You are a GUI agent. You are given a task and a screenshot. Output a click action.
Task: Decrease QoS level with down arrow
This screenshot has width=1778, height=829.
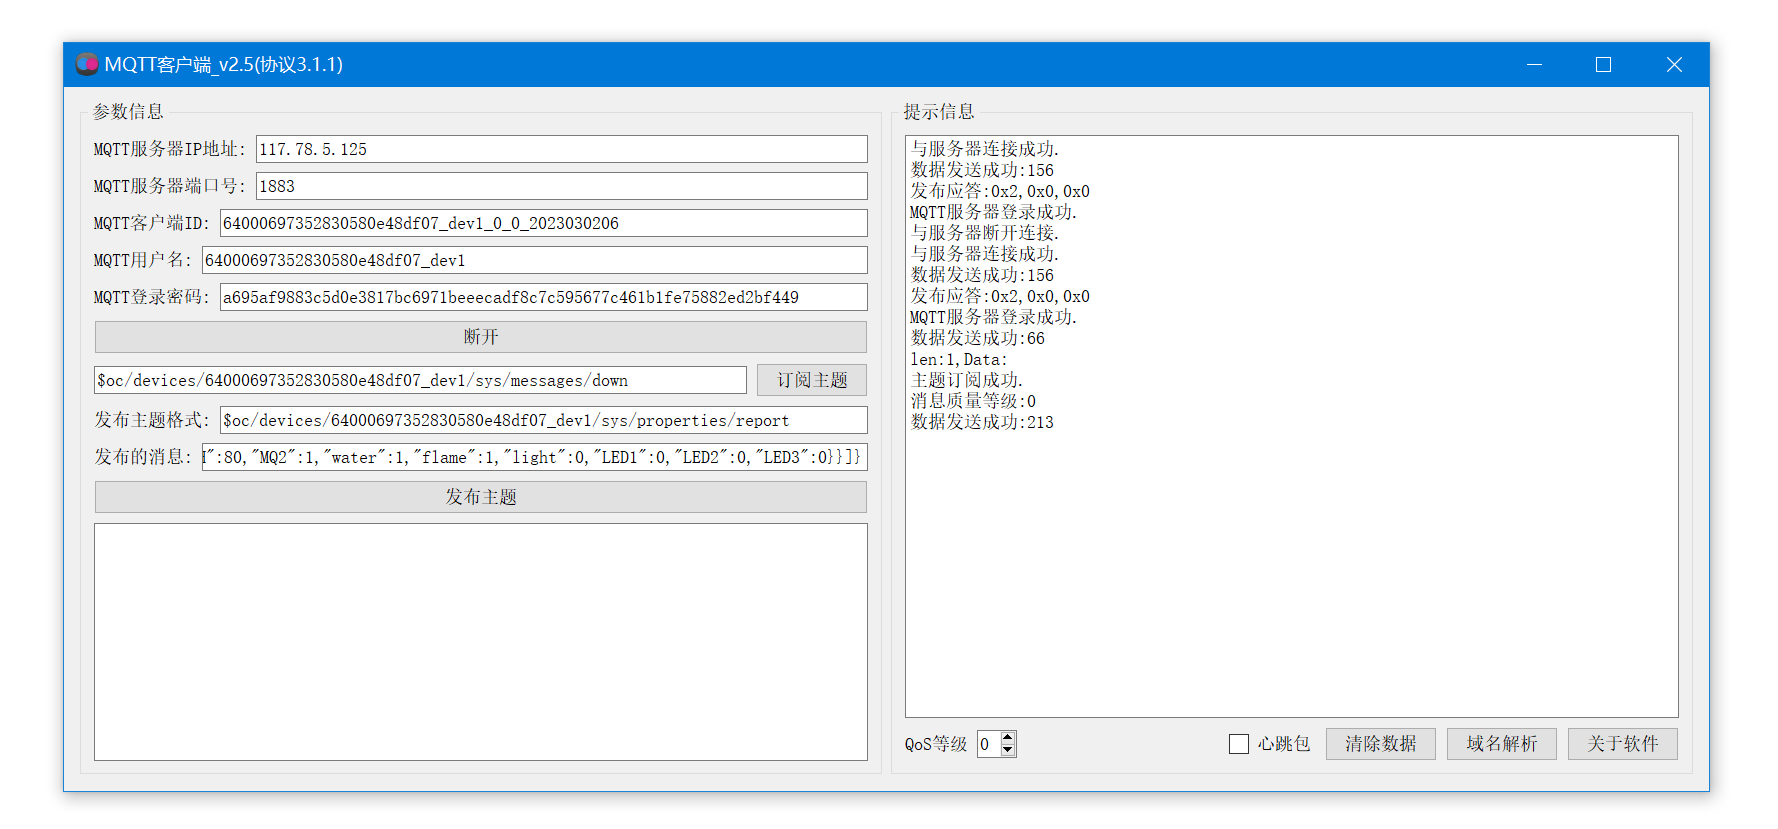click(1008, 750)
